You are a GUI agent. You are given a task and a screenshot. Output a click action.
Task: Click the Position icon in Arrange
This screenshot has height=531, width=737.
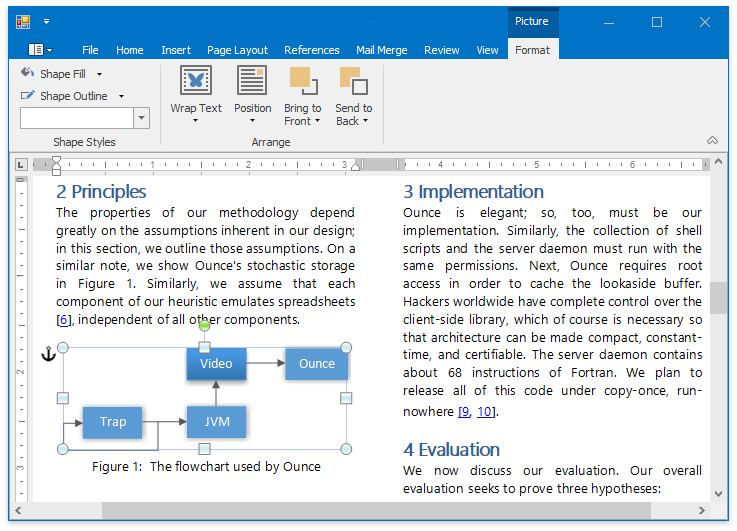(x=252, y=80)
